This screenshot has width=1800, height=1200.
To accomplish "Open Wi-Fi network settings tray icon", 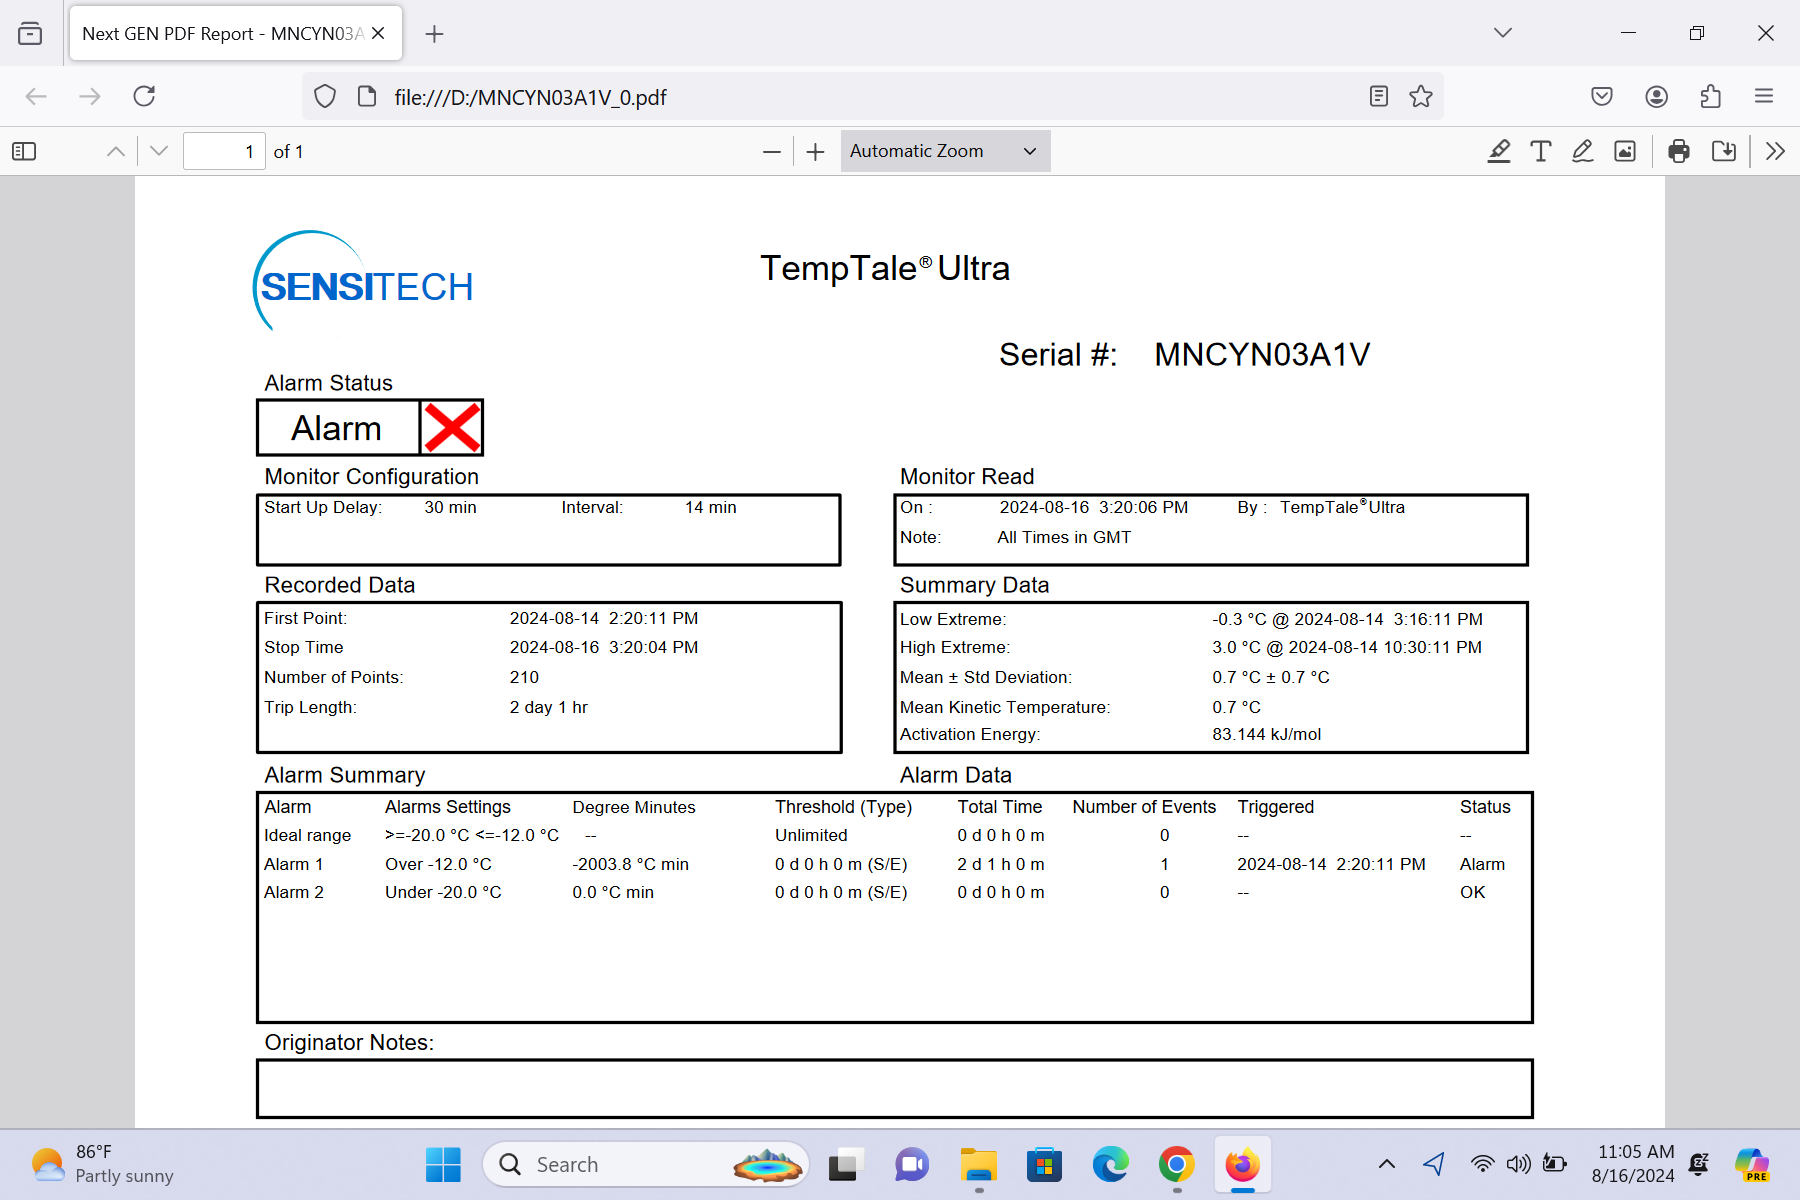I will coord(1482,1164).
